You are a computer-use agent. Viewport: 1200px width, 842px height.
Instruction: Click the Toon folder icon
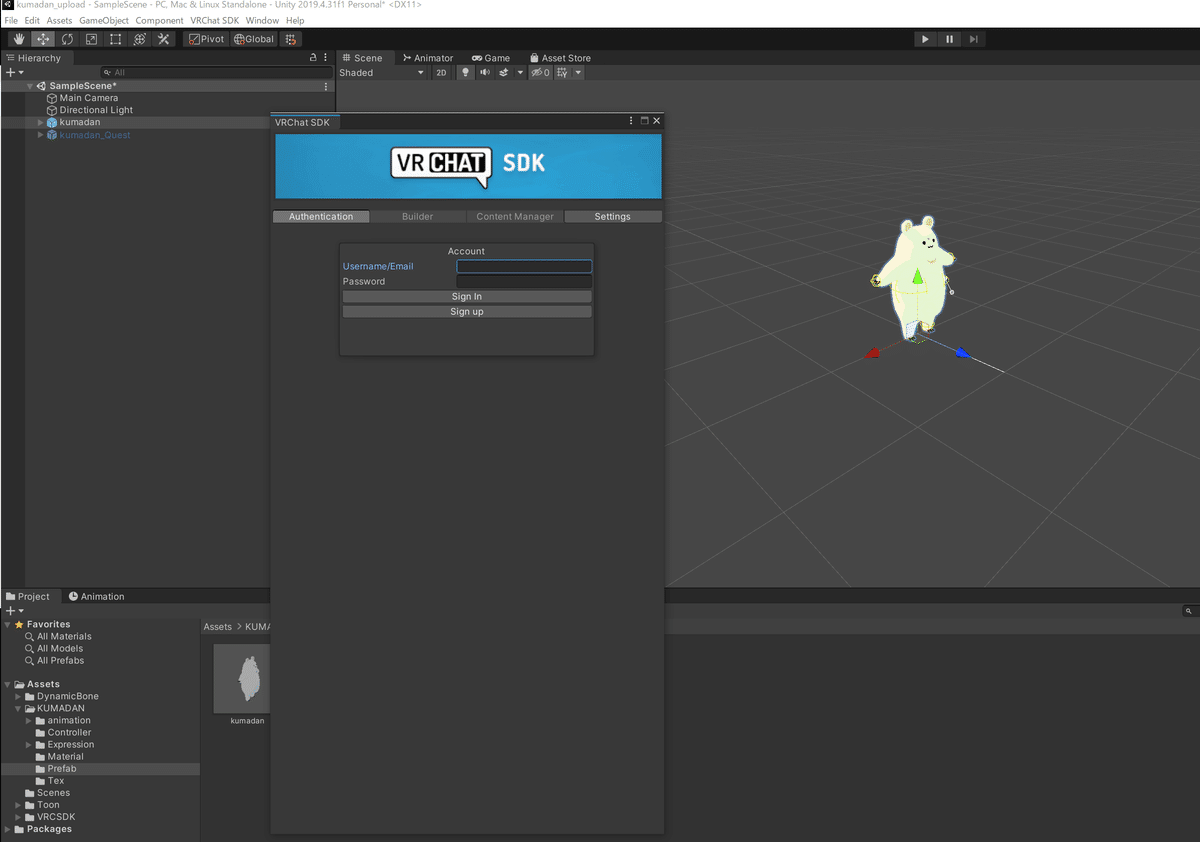coord(30,805)
